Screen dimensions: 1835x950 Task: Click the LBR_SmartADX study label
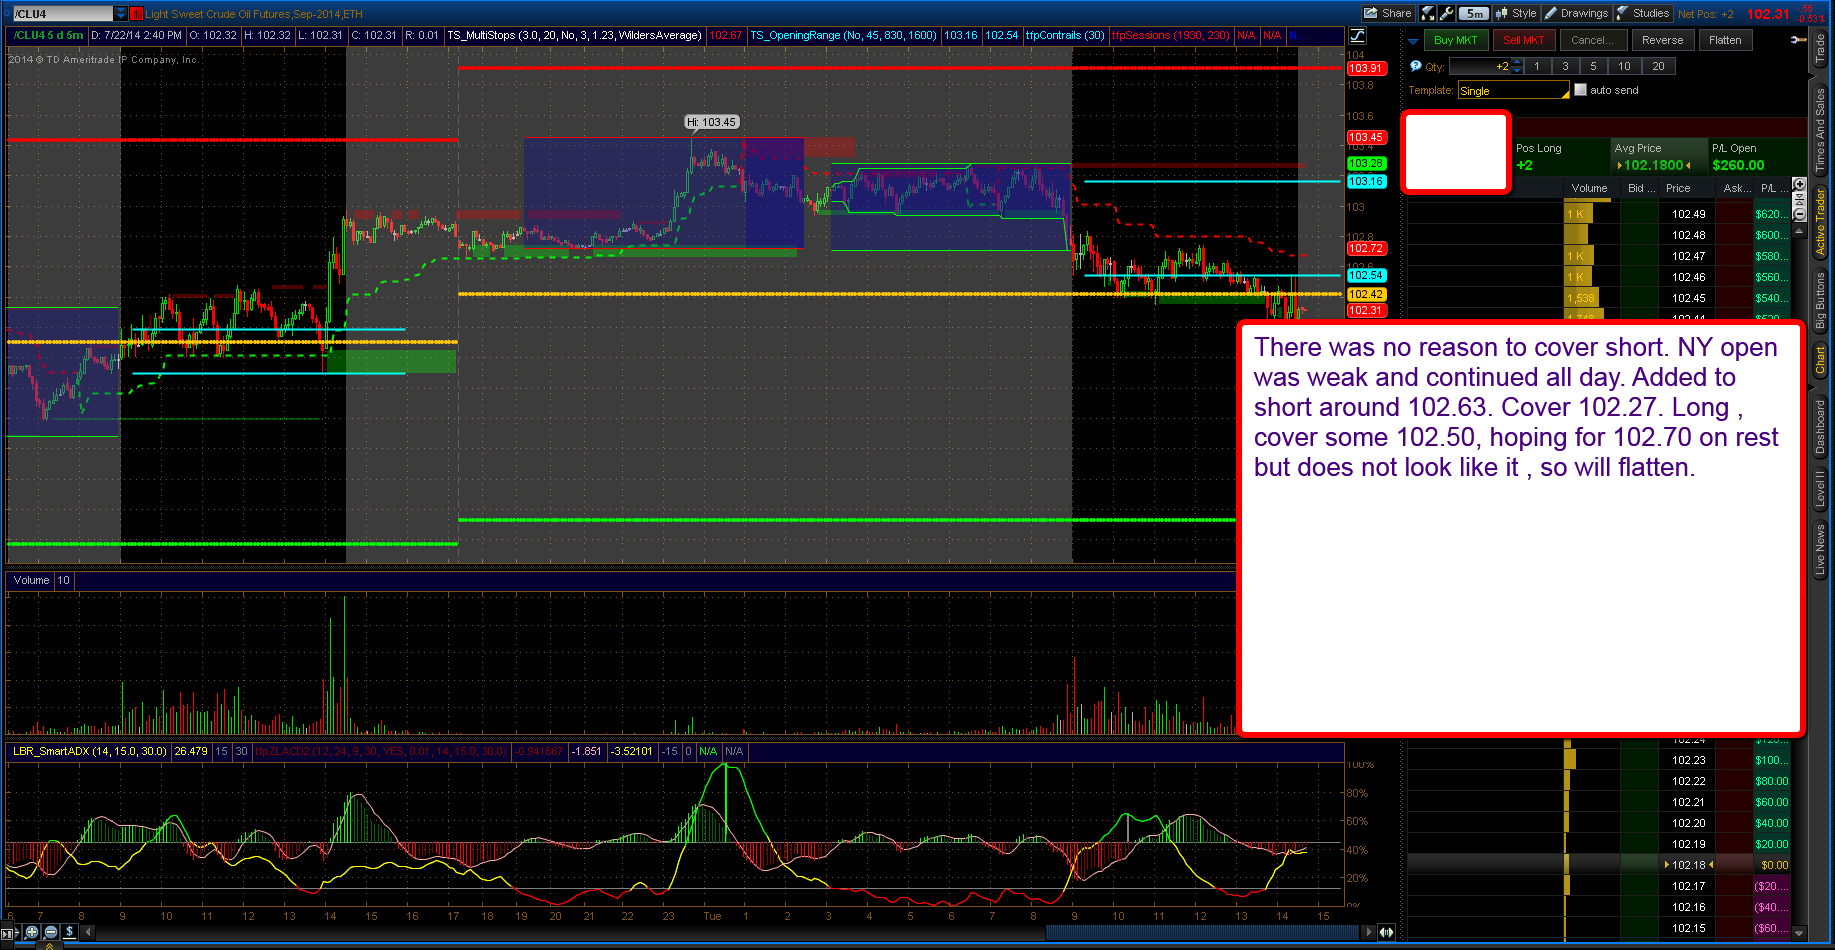90,751
